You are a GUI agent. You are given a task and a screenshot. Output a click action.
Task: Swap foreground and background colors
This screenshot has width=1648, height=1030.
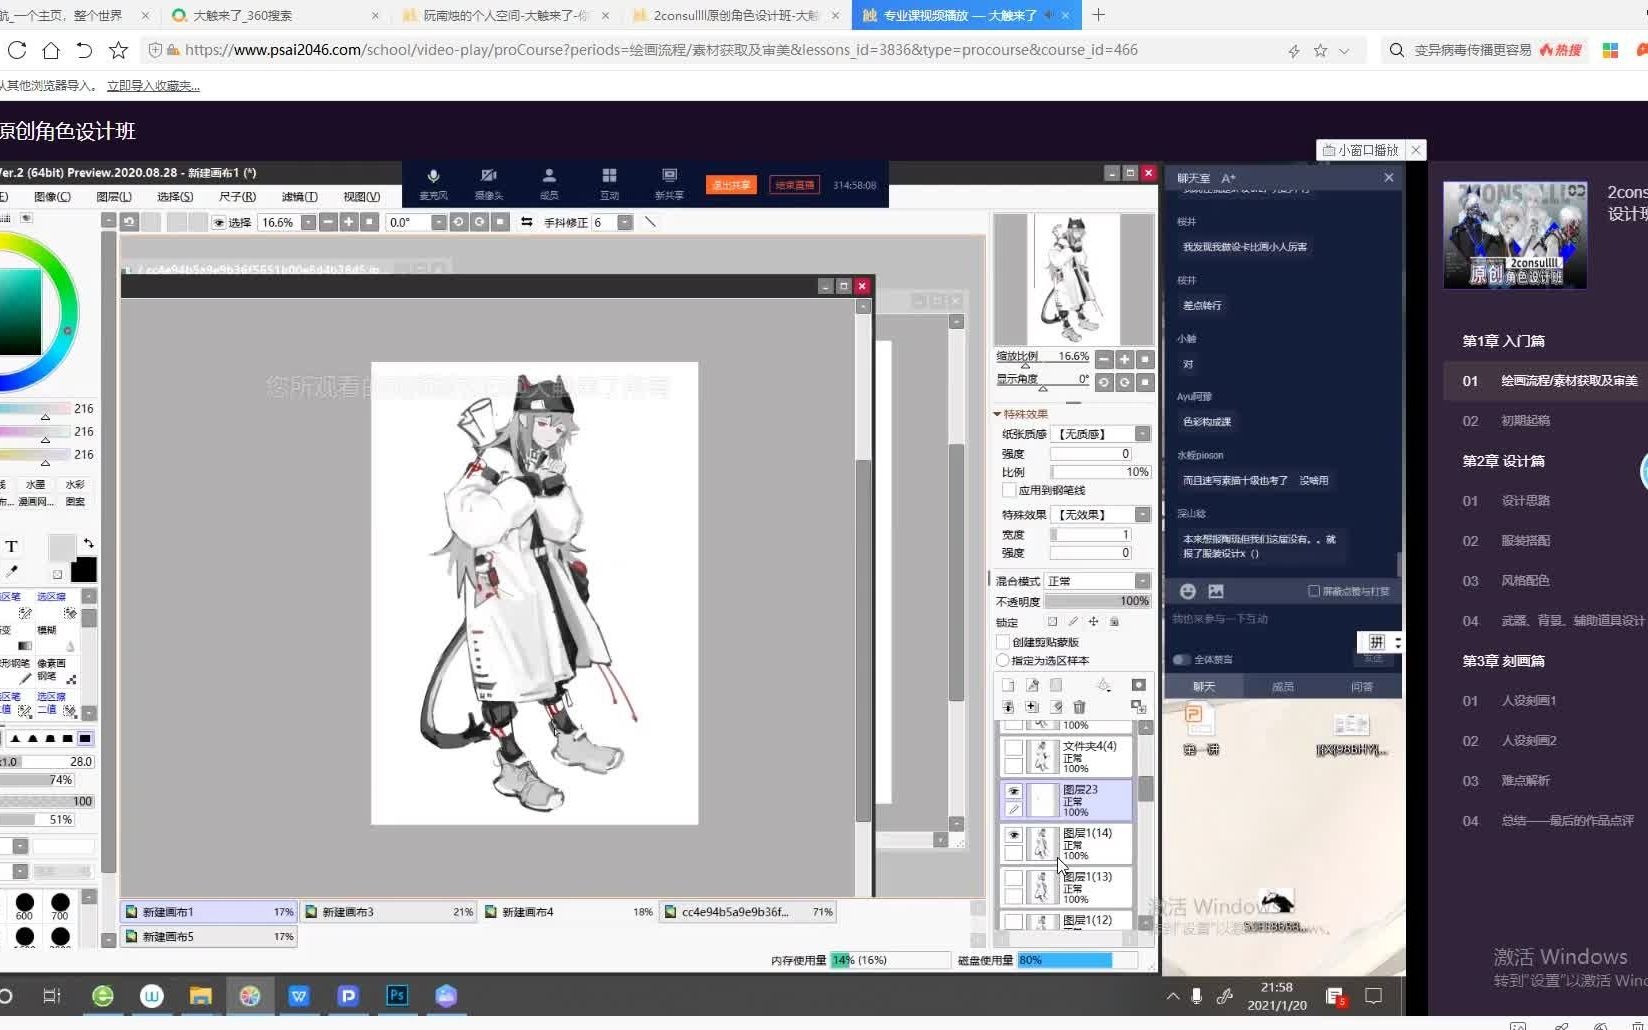click(x=88, y=543)
